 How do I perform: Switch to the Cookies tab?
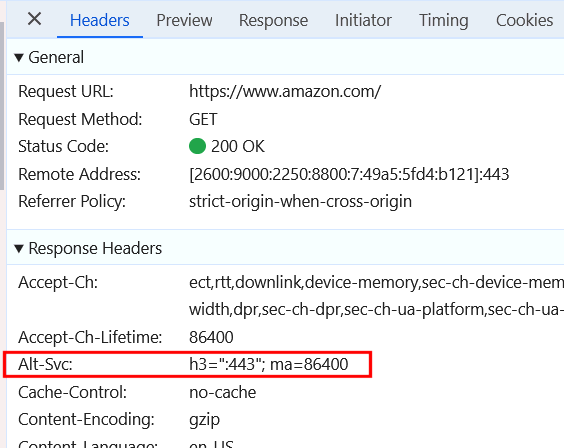pyautogui.click(x=524, y=20)
